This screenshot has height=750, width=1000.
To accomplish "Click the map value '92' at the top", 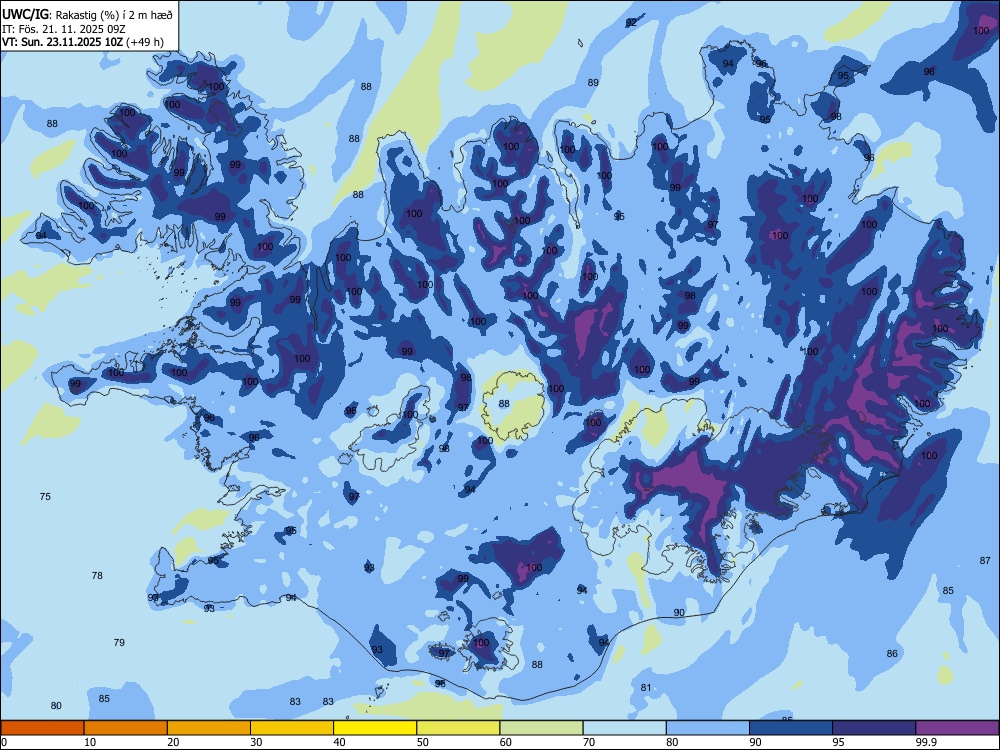I will [x=631, y=22].
